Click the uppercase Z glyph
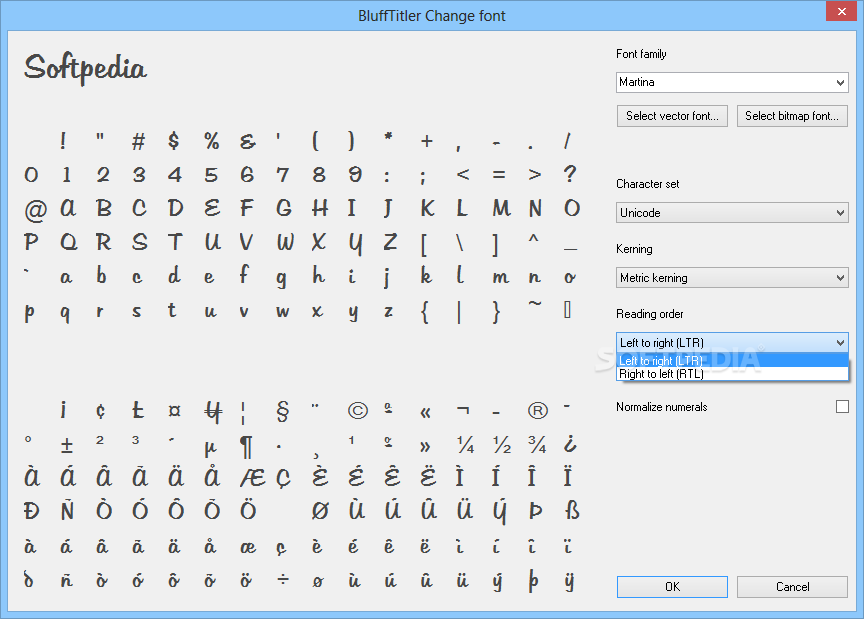Image resolution: width=864 pixels, height=619 pixels. (390, 242)
